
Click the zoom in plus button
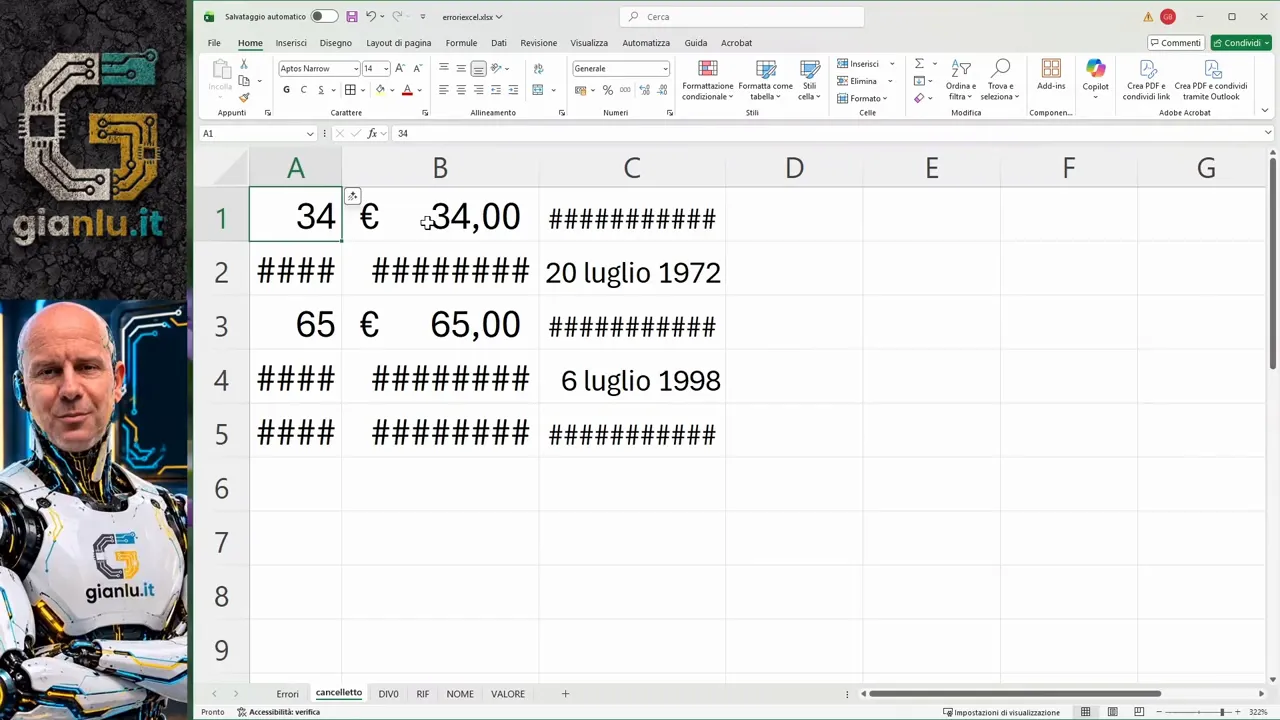point(1239,712)
